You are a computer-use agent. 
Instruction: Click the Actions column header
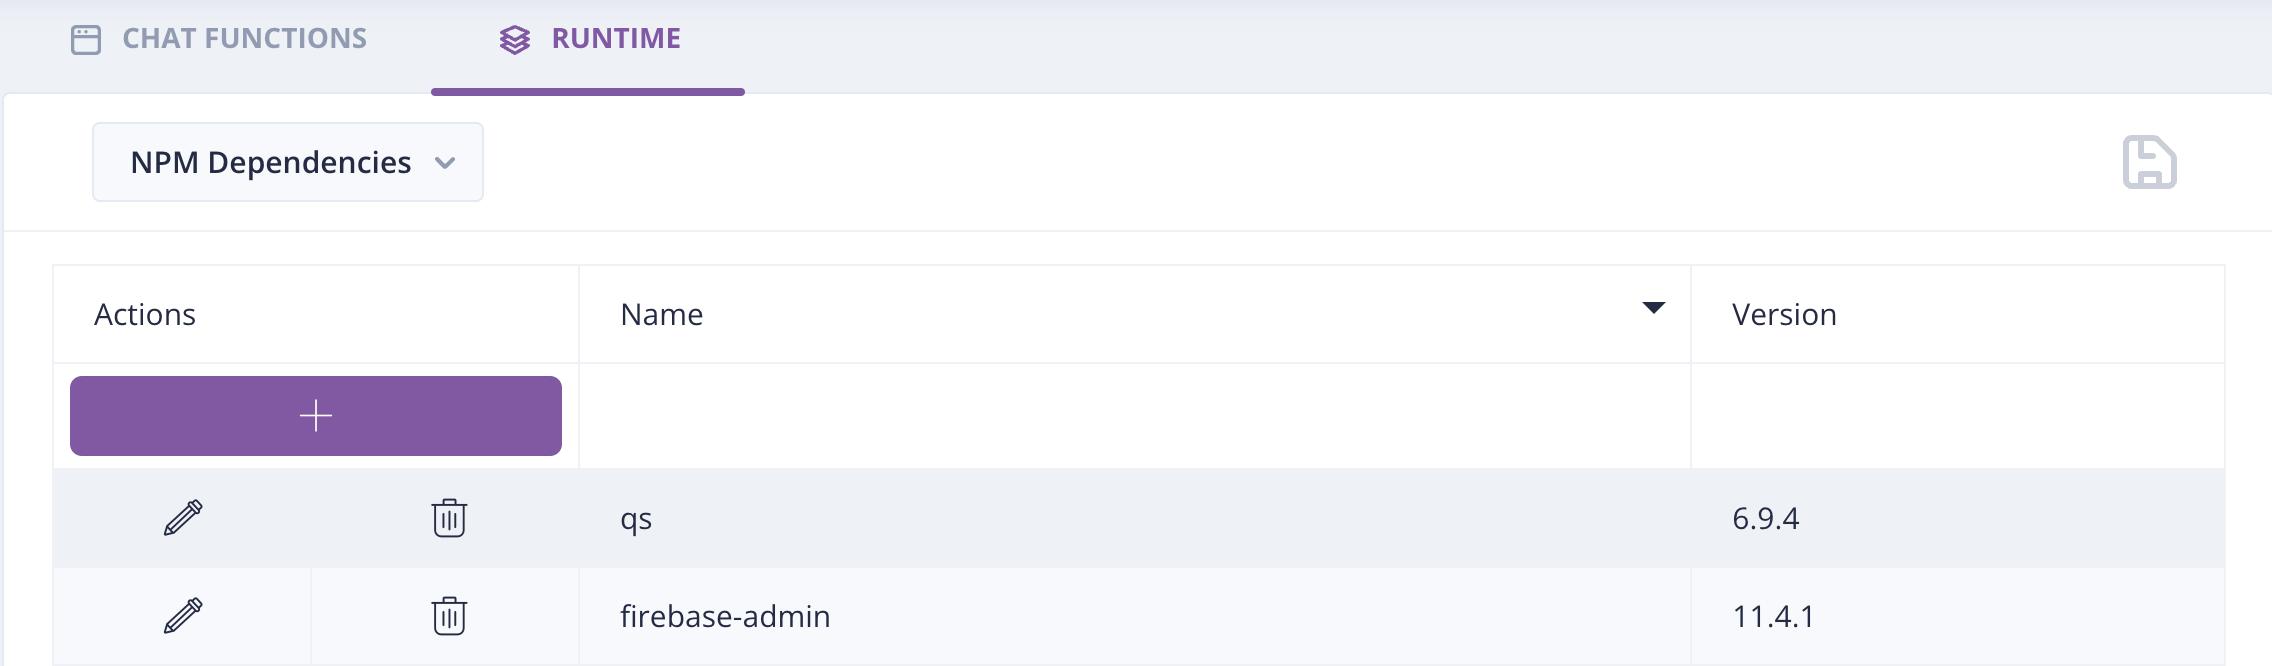(x=145, y=314)
